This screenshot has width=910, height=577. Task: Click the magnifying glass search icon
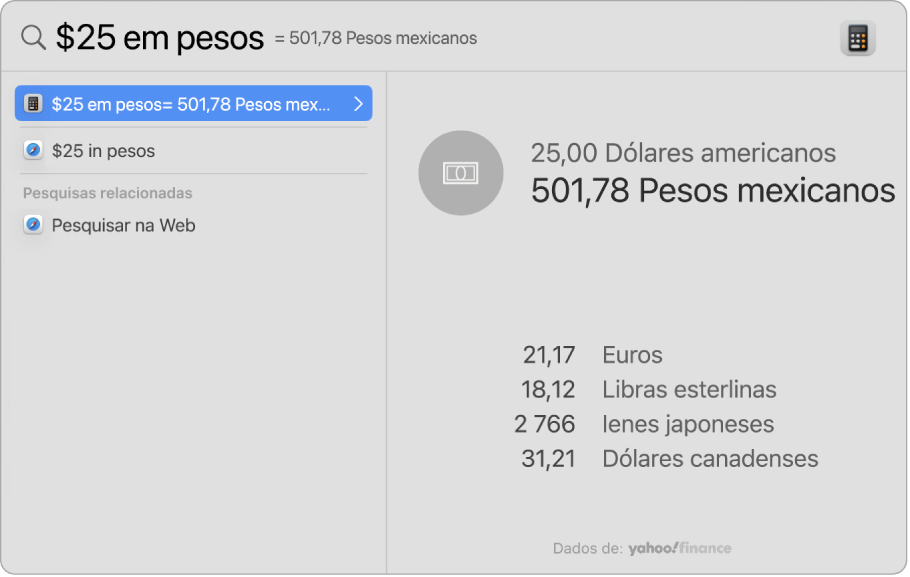(32, 37)
